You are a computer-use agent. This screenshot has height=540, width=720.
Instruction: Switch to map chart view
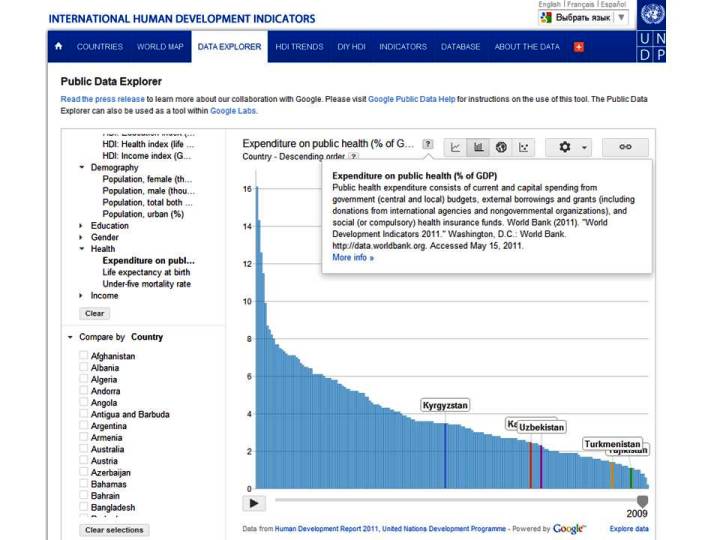pos(501,147)
